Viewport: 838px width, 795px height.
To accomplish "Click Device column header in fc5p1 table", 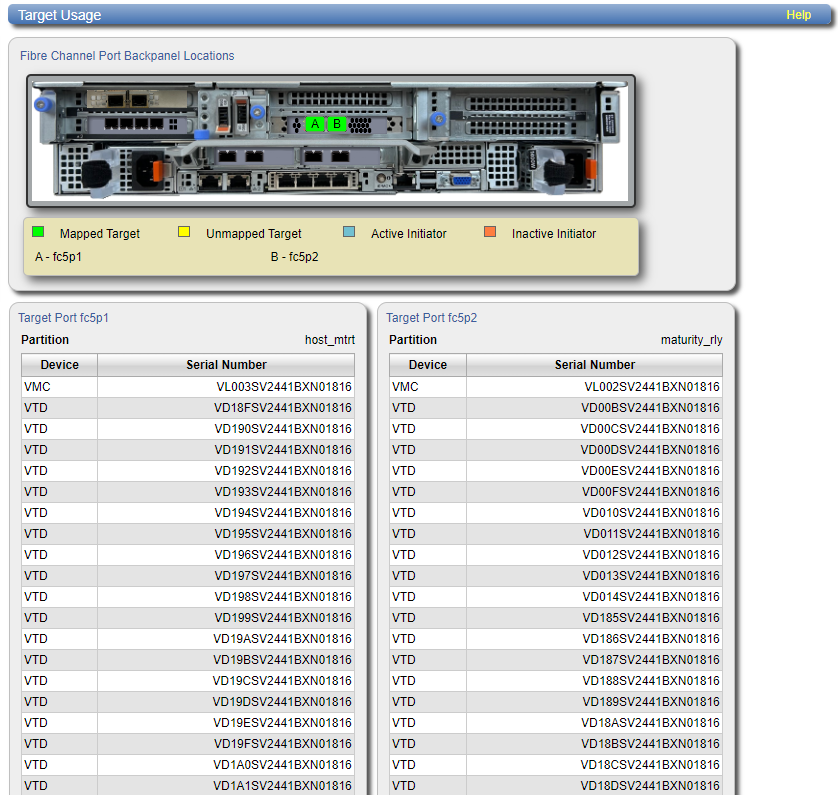I will (x=59, y=365).
